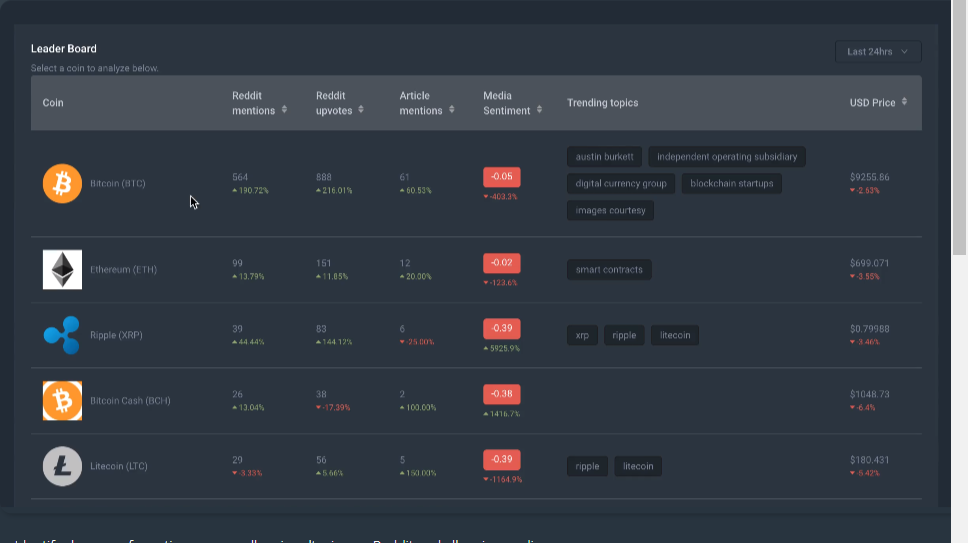Image resolution: width=968 pixels, height=543 pixels.
Task: Click Bitcoin Cash price $1048.73
Action: [869, 394]
